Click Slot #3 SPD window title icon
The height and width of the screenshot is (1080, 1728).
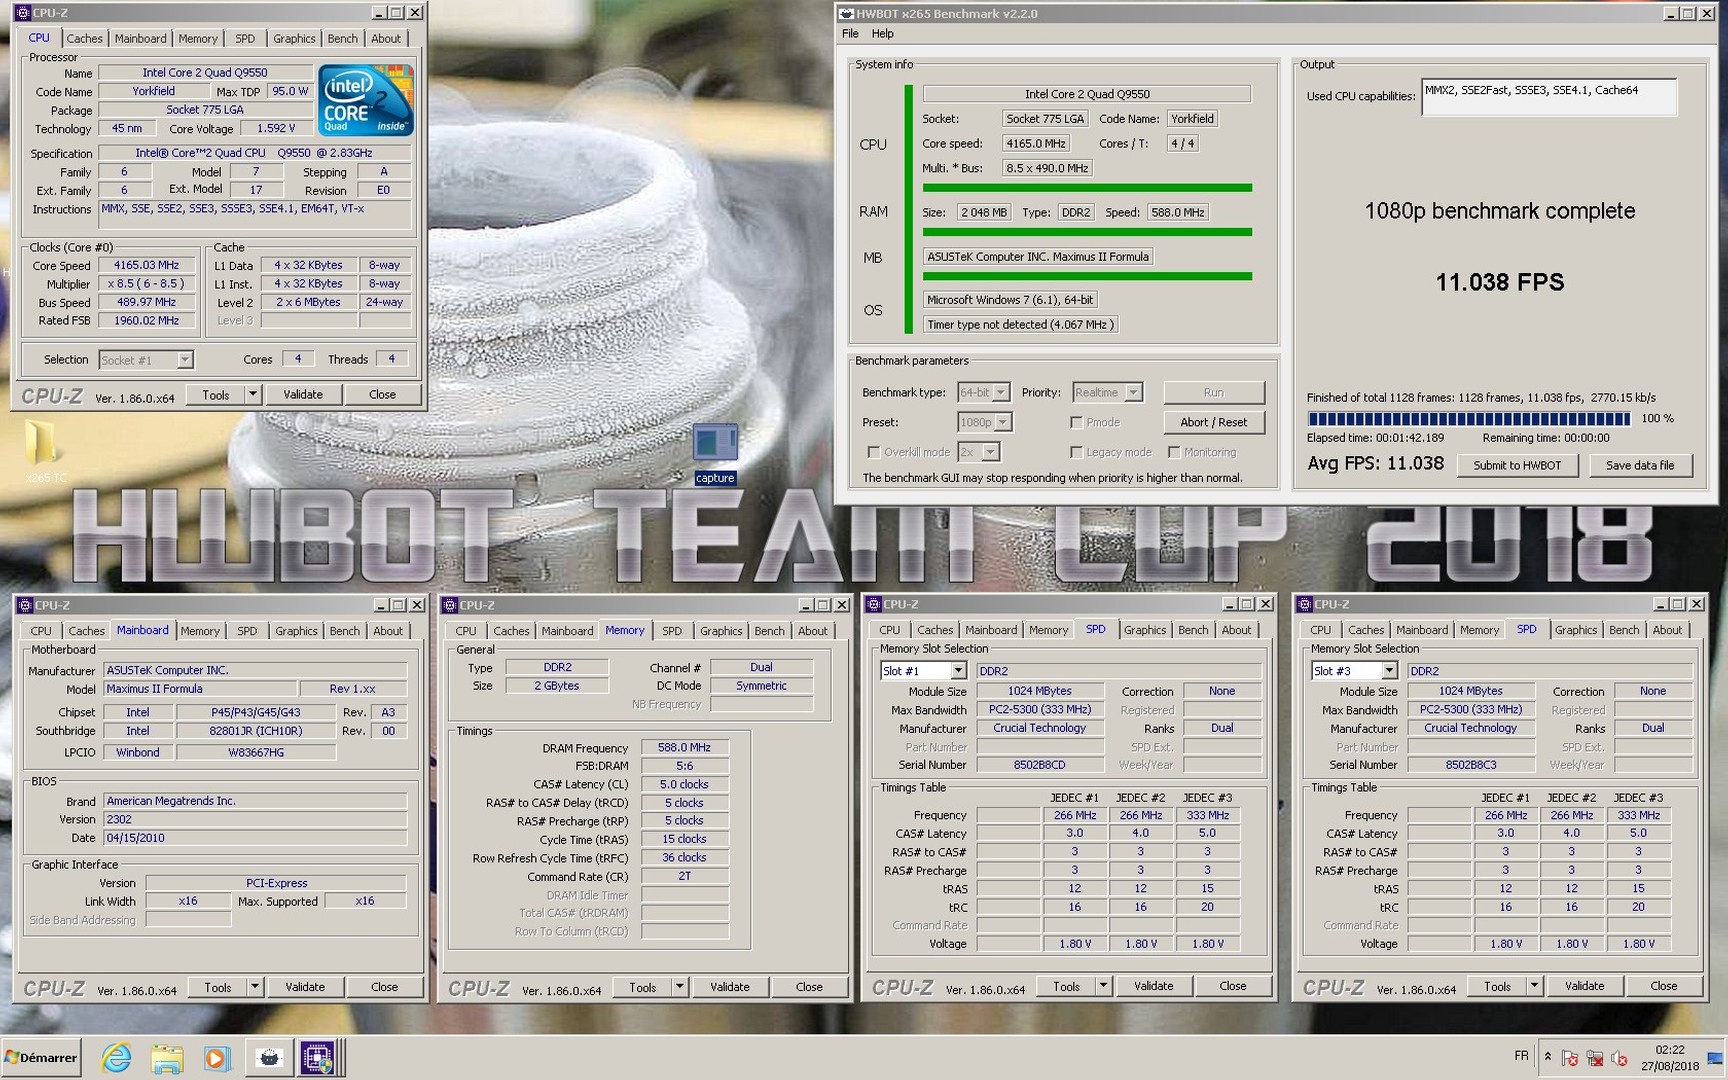pos(1305,604)
